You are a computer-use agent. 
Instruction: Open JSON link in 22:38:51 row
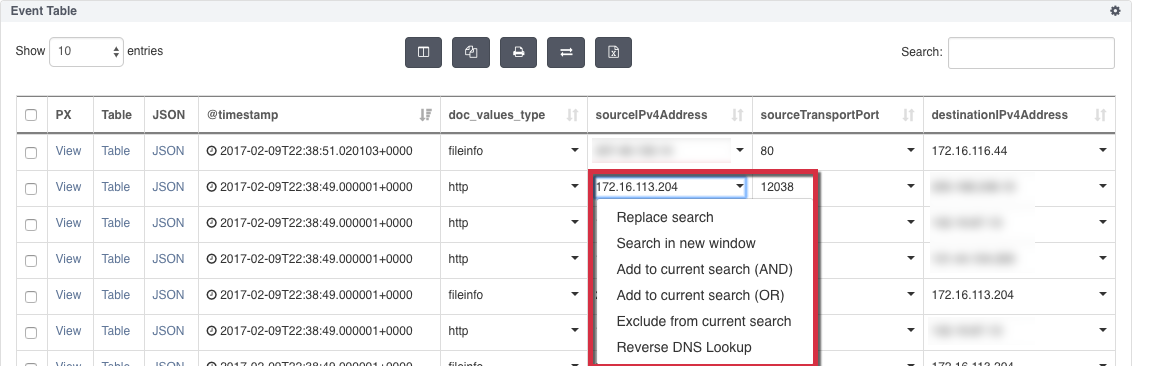[x=168, y=150]
